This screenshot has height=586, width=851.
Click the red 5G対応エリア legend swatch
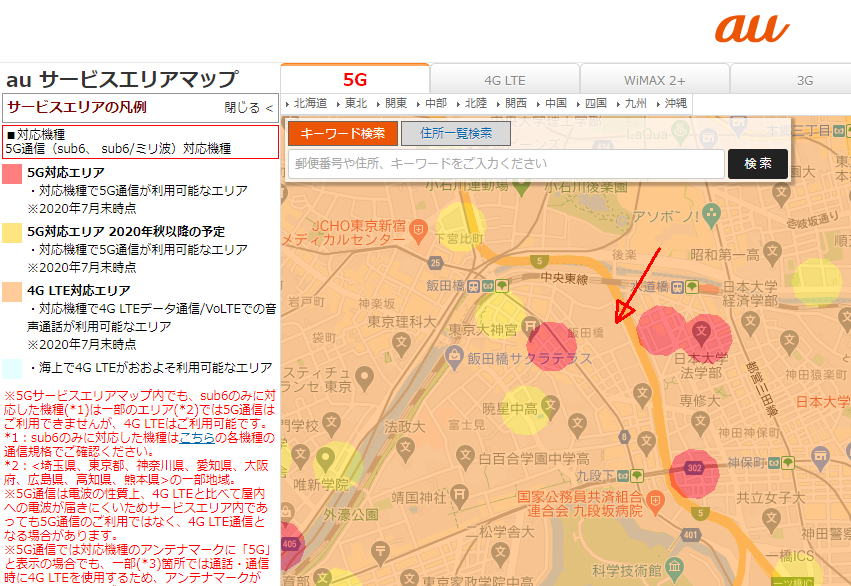tap(12, 175)
